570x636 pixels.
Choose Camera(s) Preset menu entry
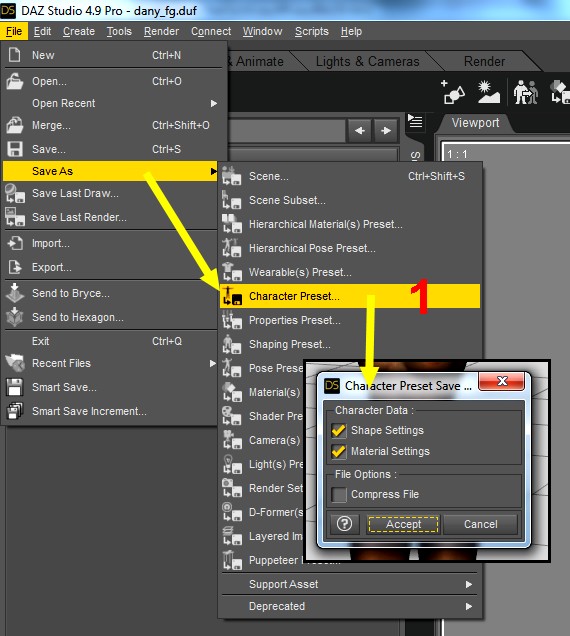click(263, 440)
